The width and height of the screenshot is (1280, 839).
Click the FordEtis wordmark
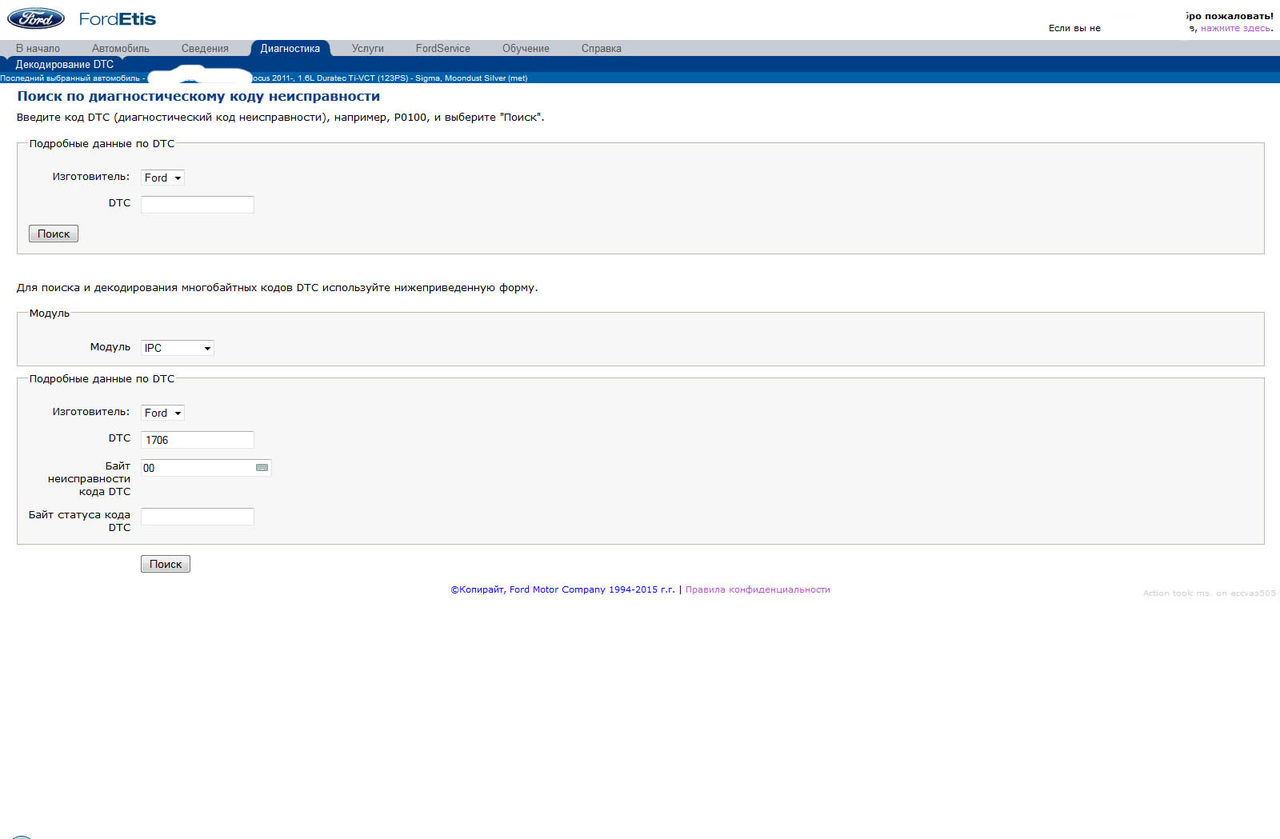(x=118, y=19)
